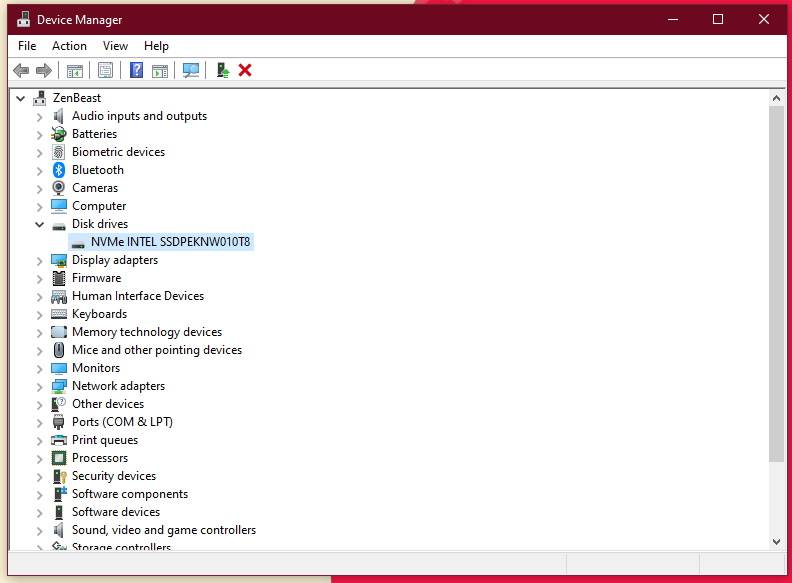Select Sound, video and game controllers label
The width and height of the screenshot is (792, 583).
(x=164, y=530)
